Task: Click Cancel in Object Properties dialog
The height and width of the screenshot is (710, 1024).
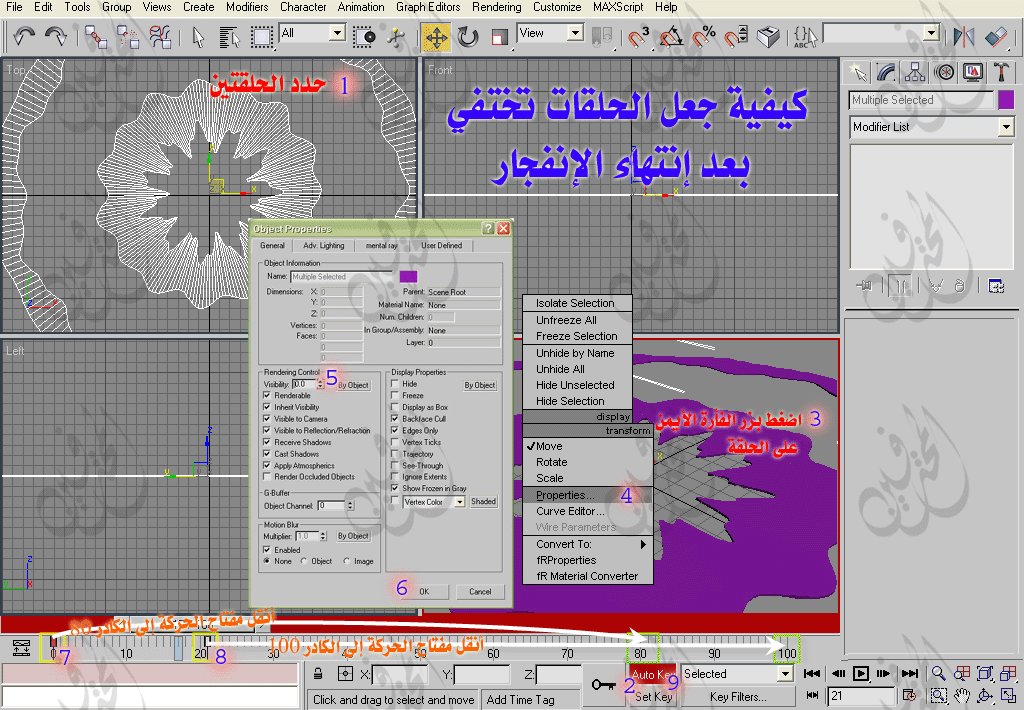Action: coord(480,591)
